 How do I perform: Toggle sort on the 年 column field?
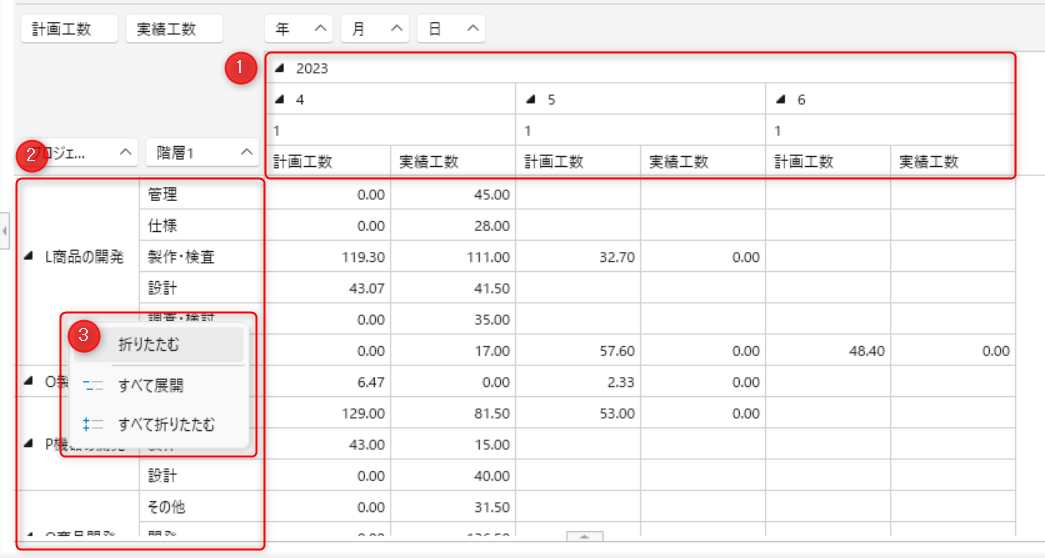point(318,29)
